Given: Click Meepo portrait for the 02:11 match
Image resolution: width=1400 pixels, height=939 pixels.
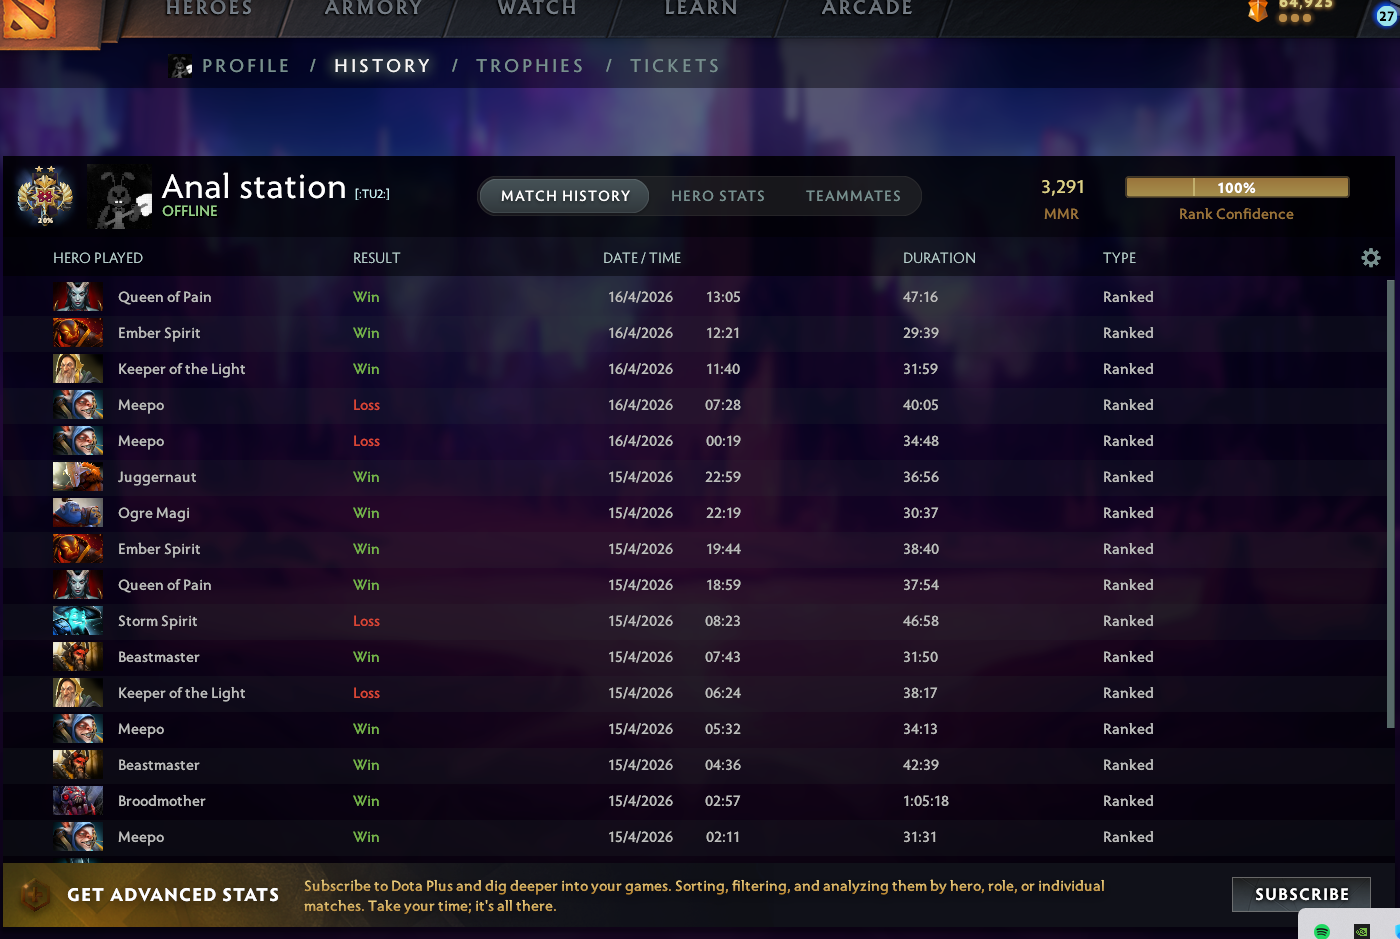Looking at the screenshot, I should [78, 837].
